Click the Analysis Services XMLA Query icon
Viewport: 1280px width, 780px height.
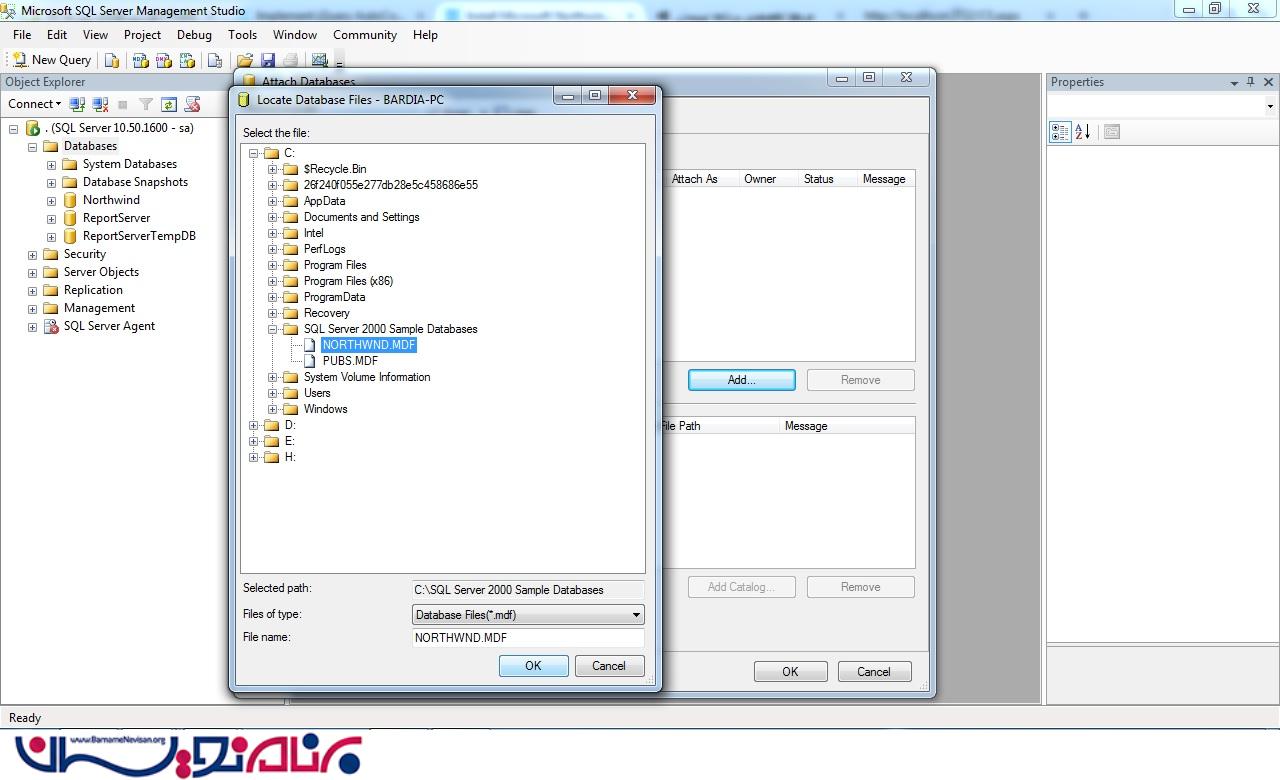pos(187,60)
